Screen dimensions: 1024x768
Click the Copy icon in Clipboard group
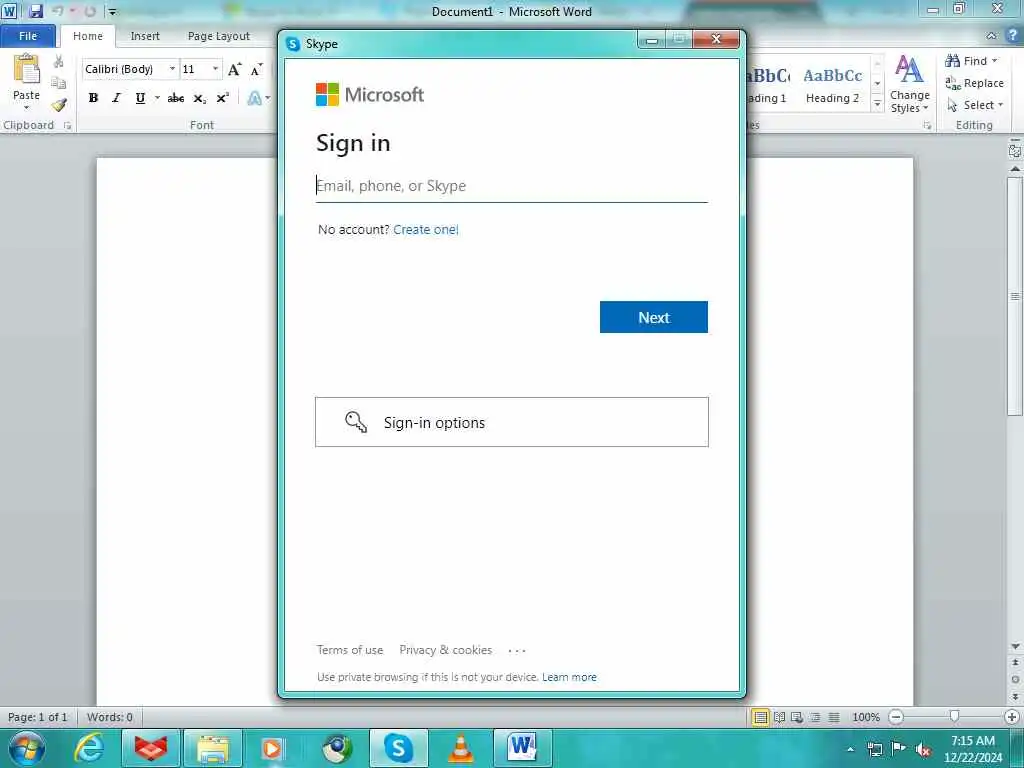[59, 82]
